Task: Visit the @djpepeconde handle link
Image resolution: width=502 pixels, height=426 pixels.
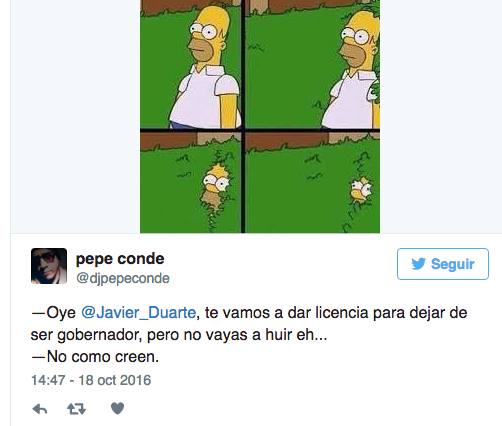Action: click(x=123, y=278)
